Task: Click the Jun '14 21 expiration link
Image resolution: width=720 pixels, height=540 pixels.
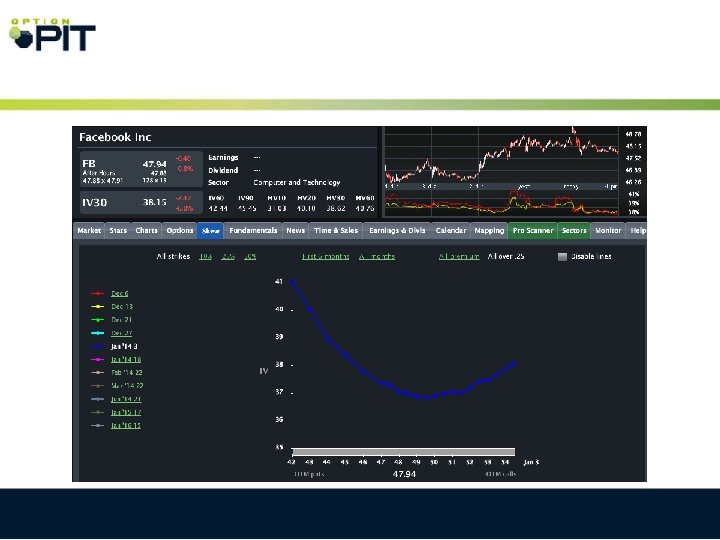Action: click(126, 399)
